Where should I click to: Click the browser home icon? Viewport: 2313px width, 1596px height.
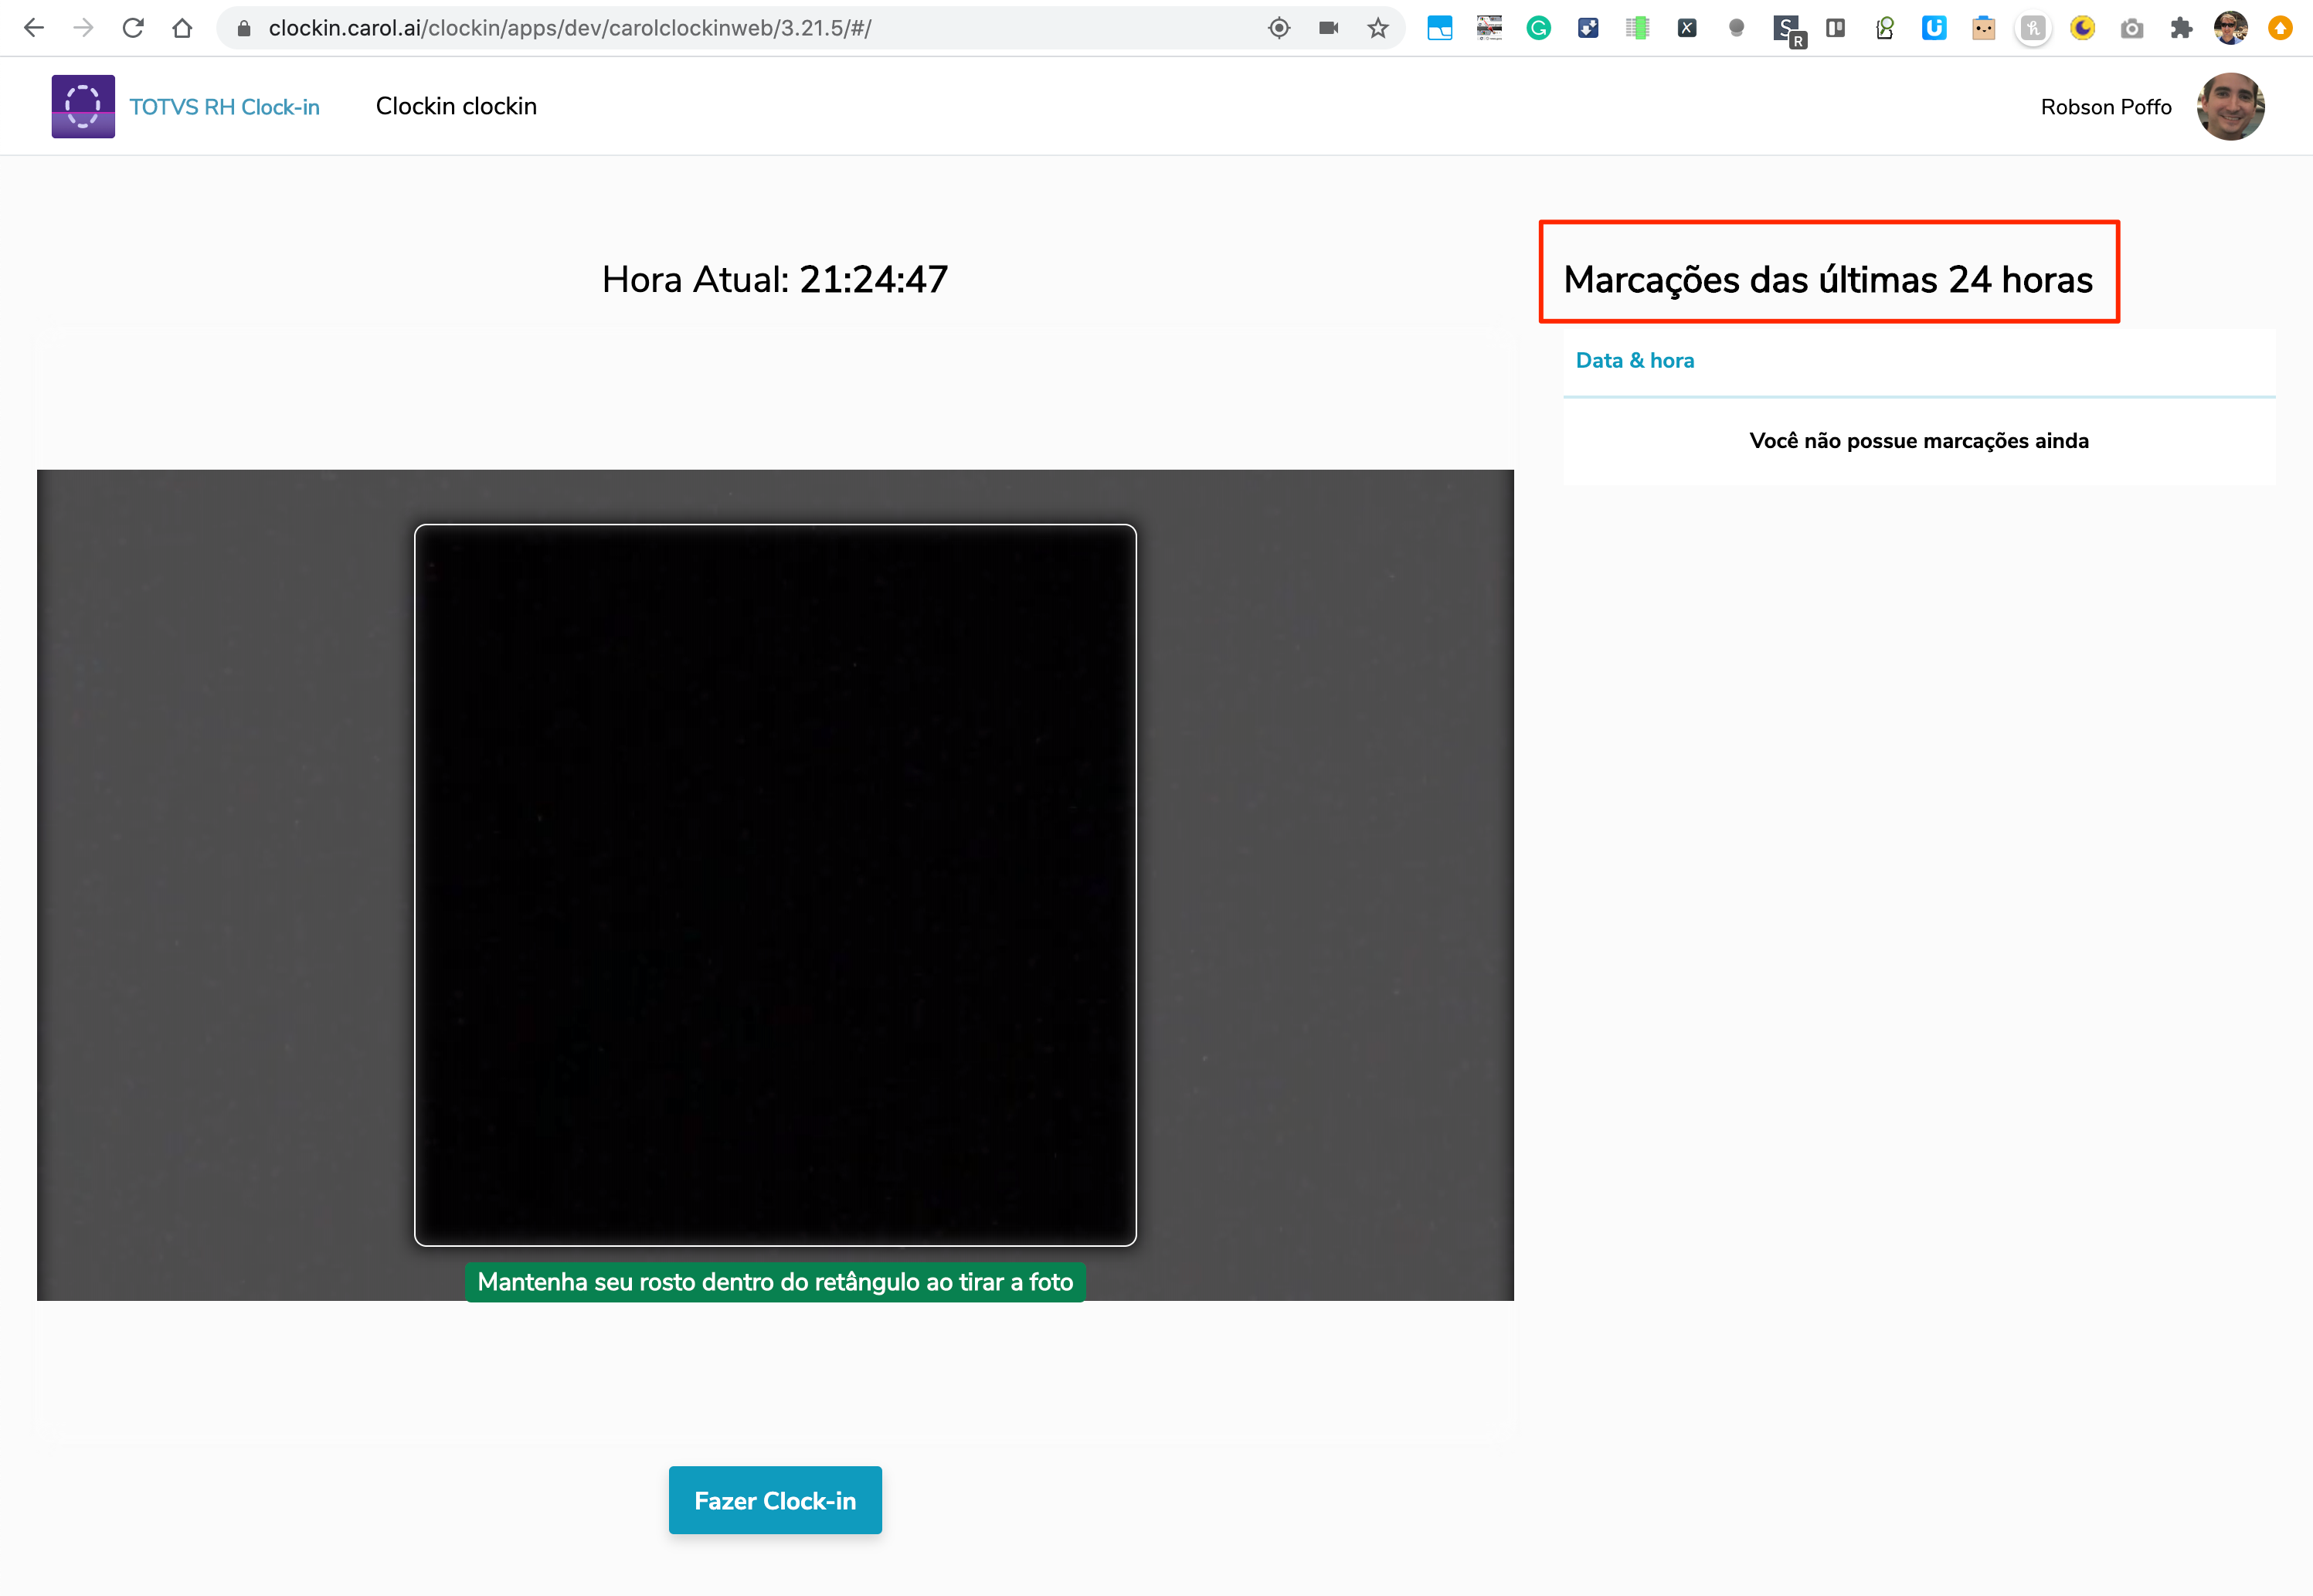click(182, 28)
